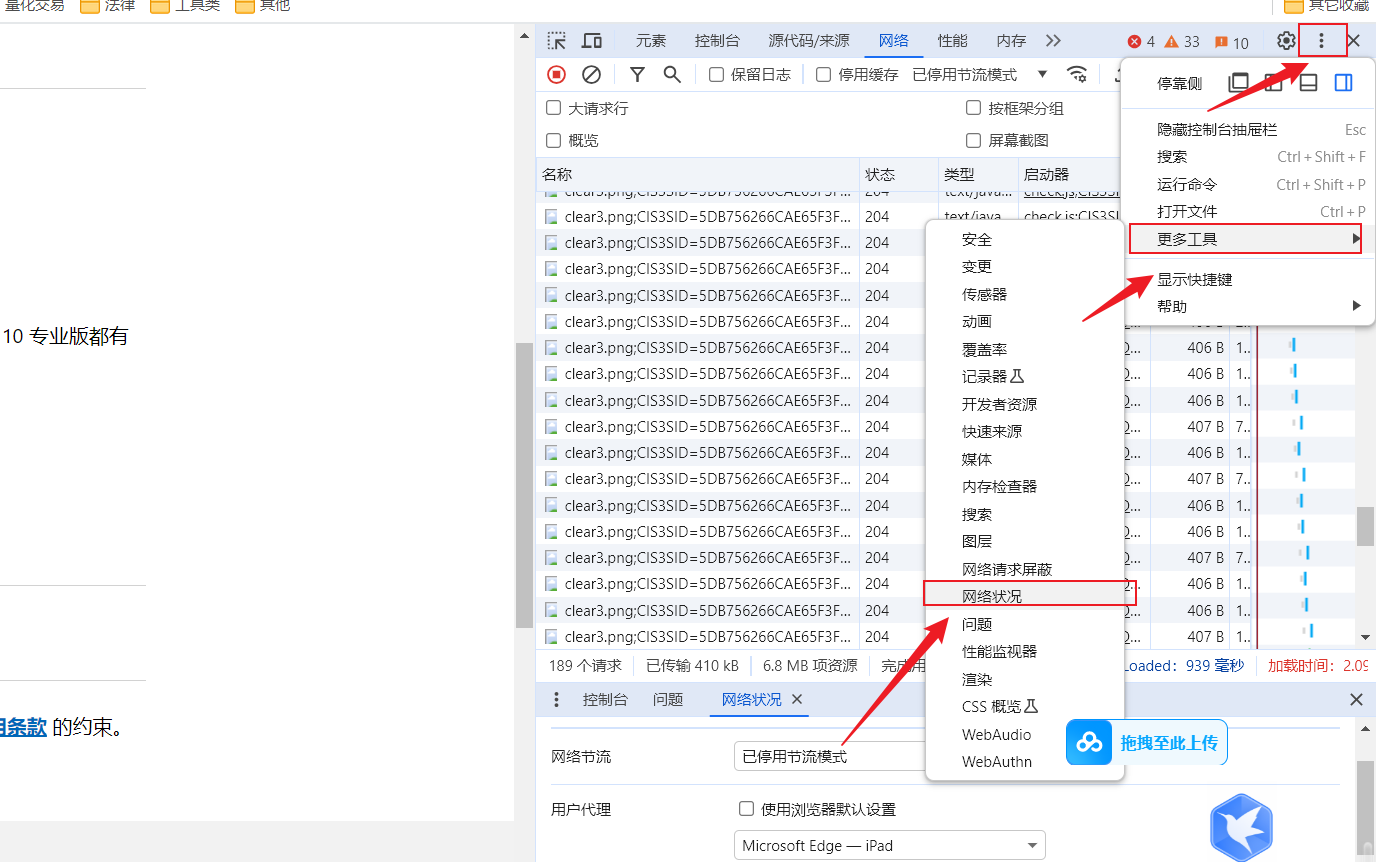Switch to the 内存 tab
The height and width of the screenshot is (862, 1376).
pyautogui.click(x=1011, y=41)
